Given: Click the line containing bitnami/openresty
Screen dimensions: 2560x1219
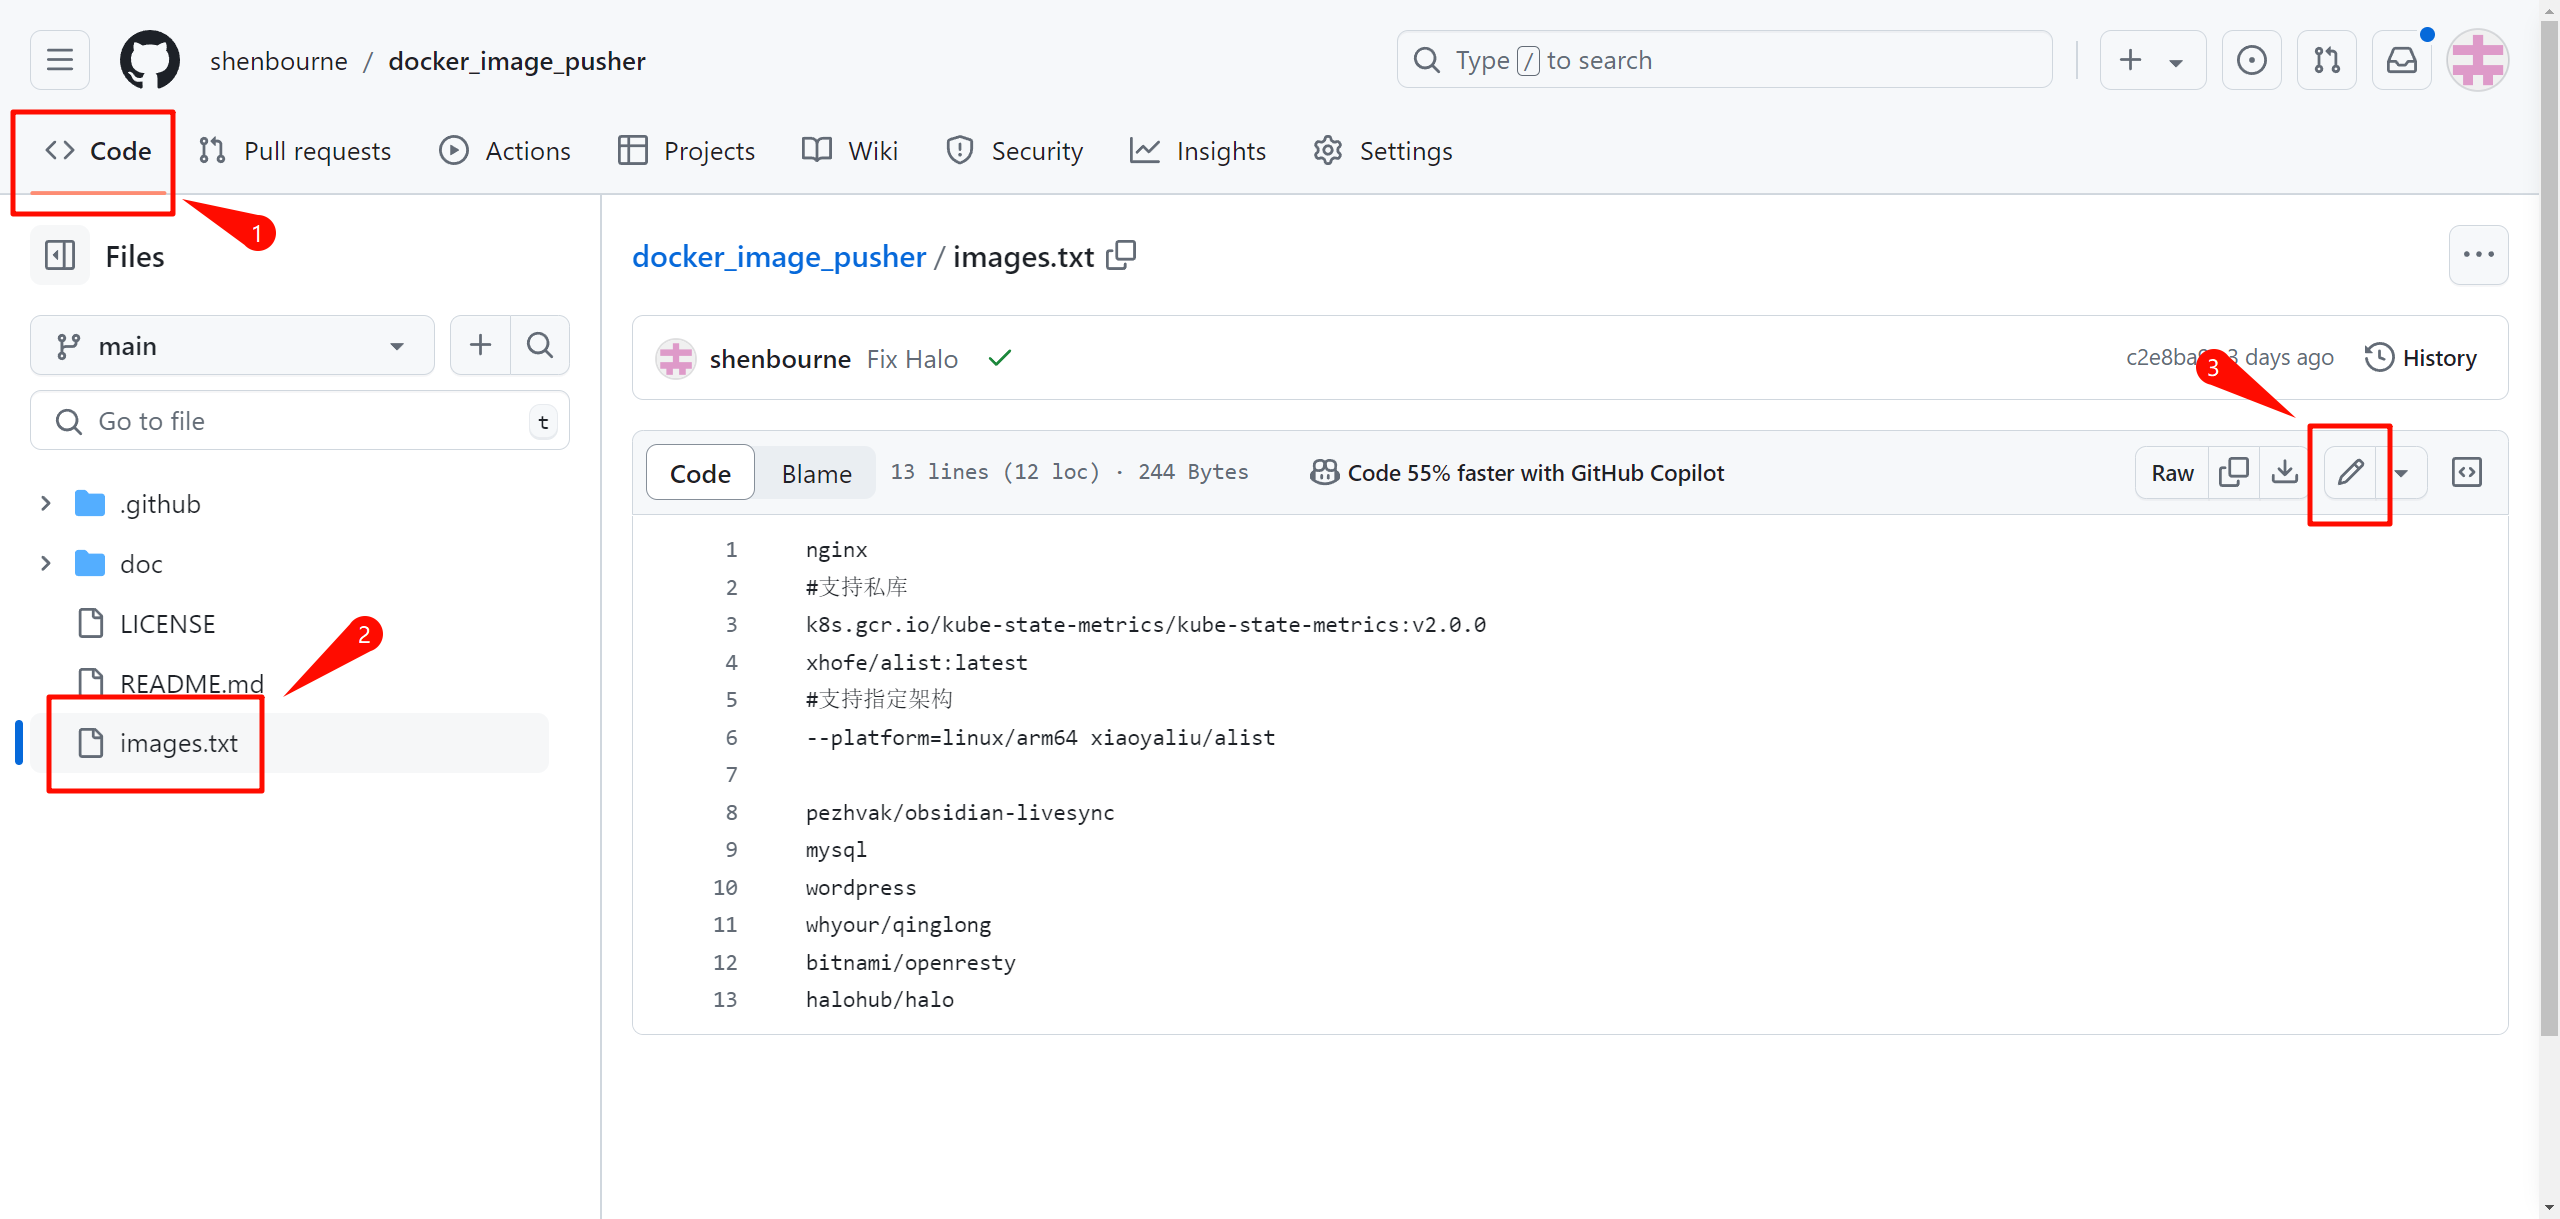Looking at the screenshot, I should 911,963.
